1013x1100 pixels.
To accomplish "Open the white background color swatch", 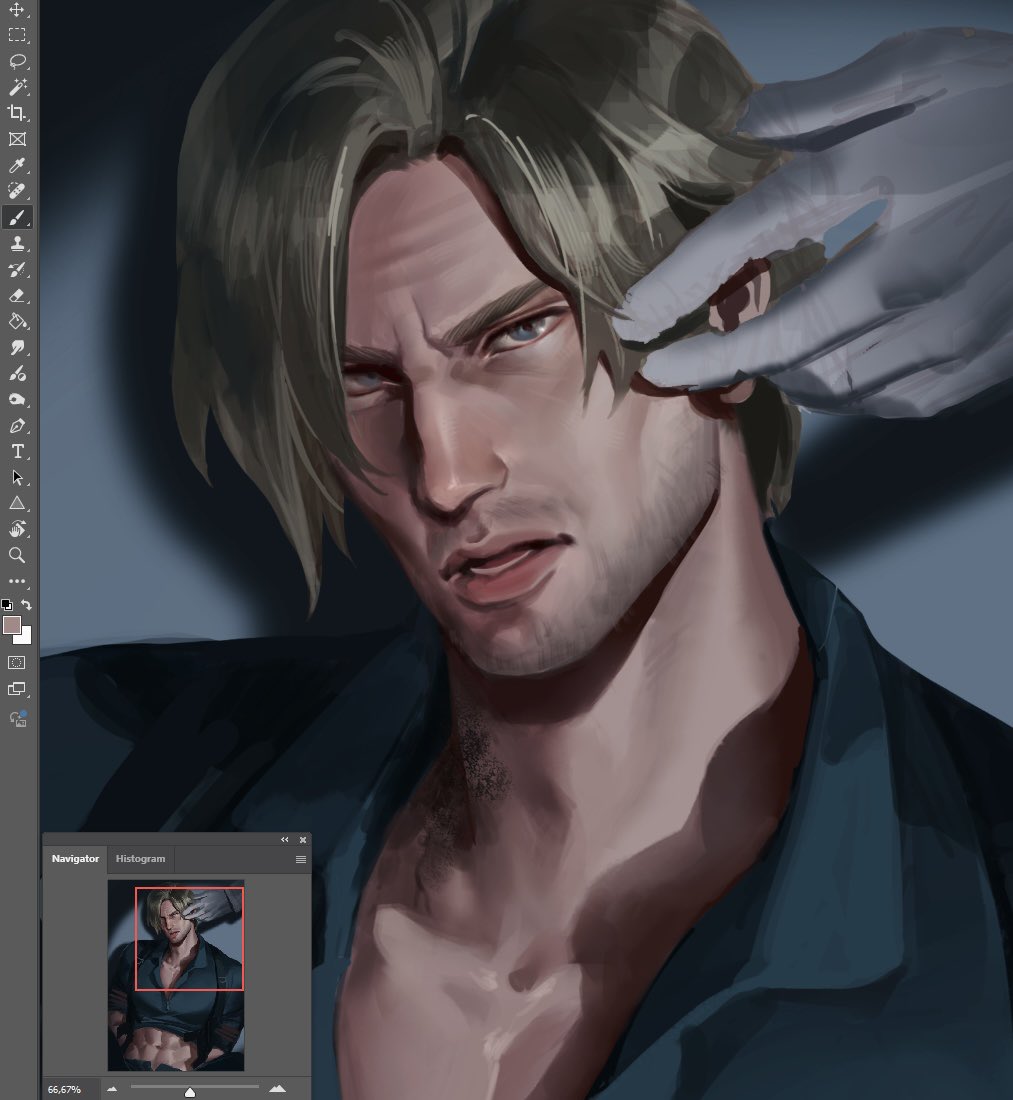I will tap(26, 638).
